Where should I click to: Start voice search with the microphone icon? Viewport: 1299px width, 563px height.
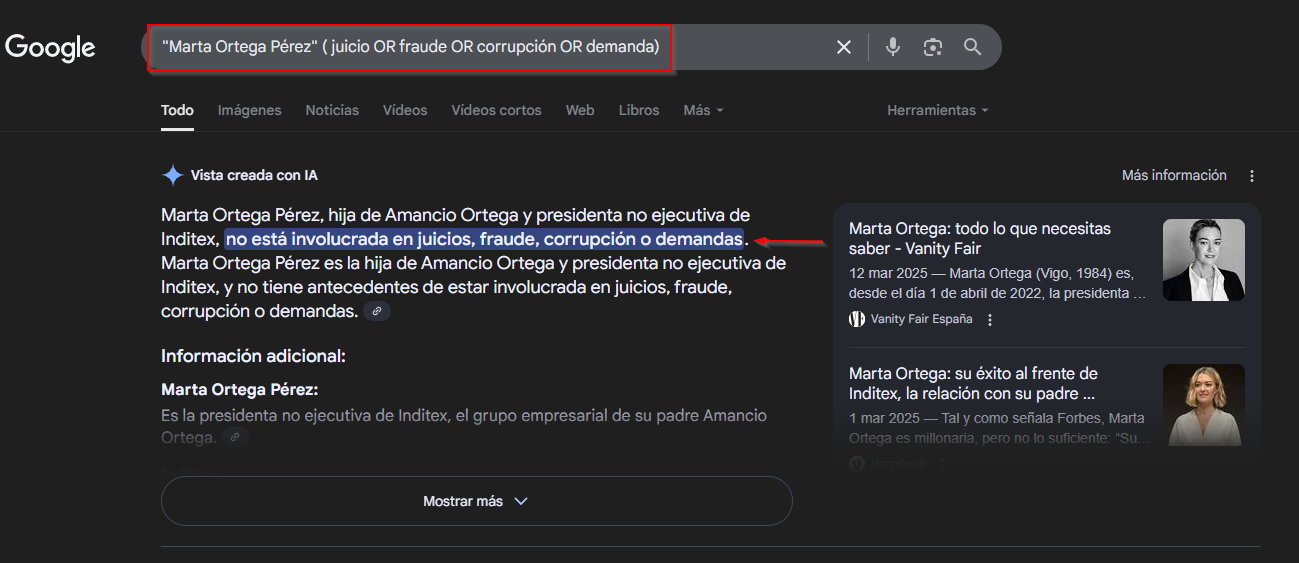point(893,47)
